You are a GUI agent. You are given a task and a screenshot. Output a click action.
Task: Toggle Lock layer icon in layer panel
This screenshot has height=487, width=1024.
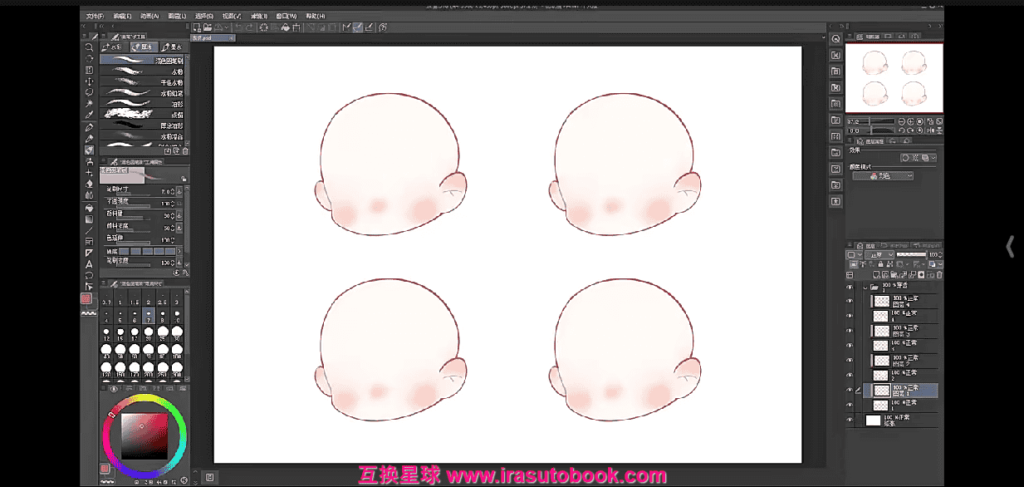click(x=880, y=264)
